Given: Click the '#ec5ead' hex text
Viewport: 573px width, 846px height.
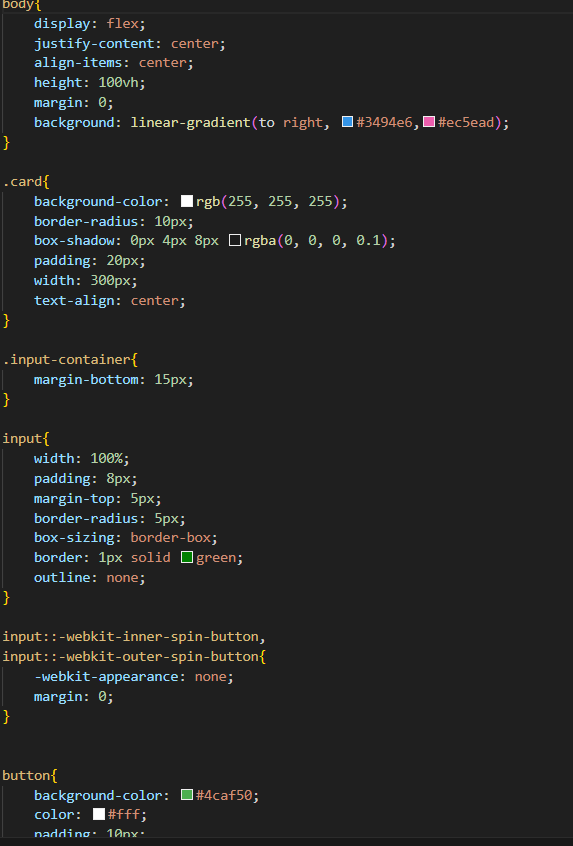Looking at the screenshot, I should tap(466, 122).
